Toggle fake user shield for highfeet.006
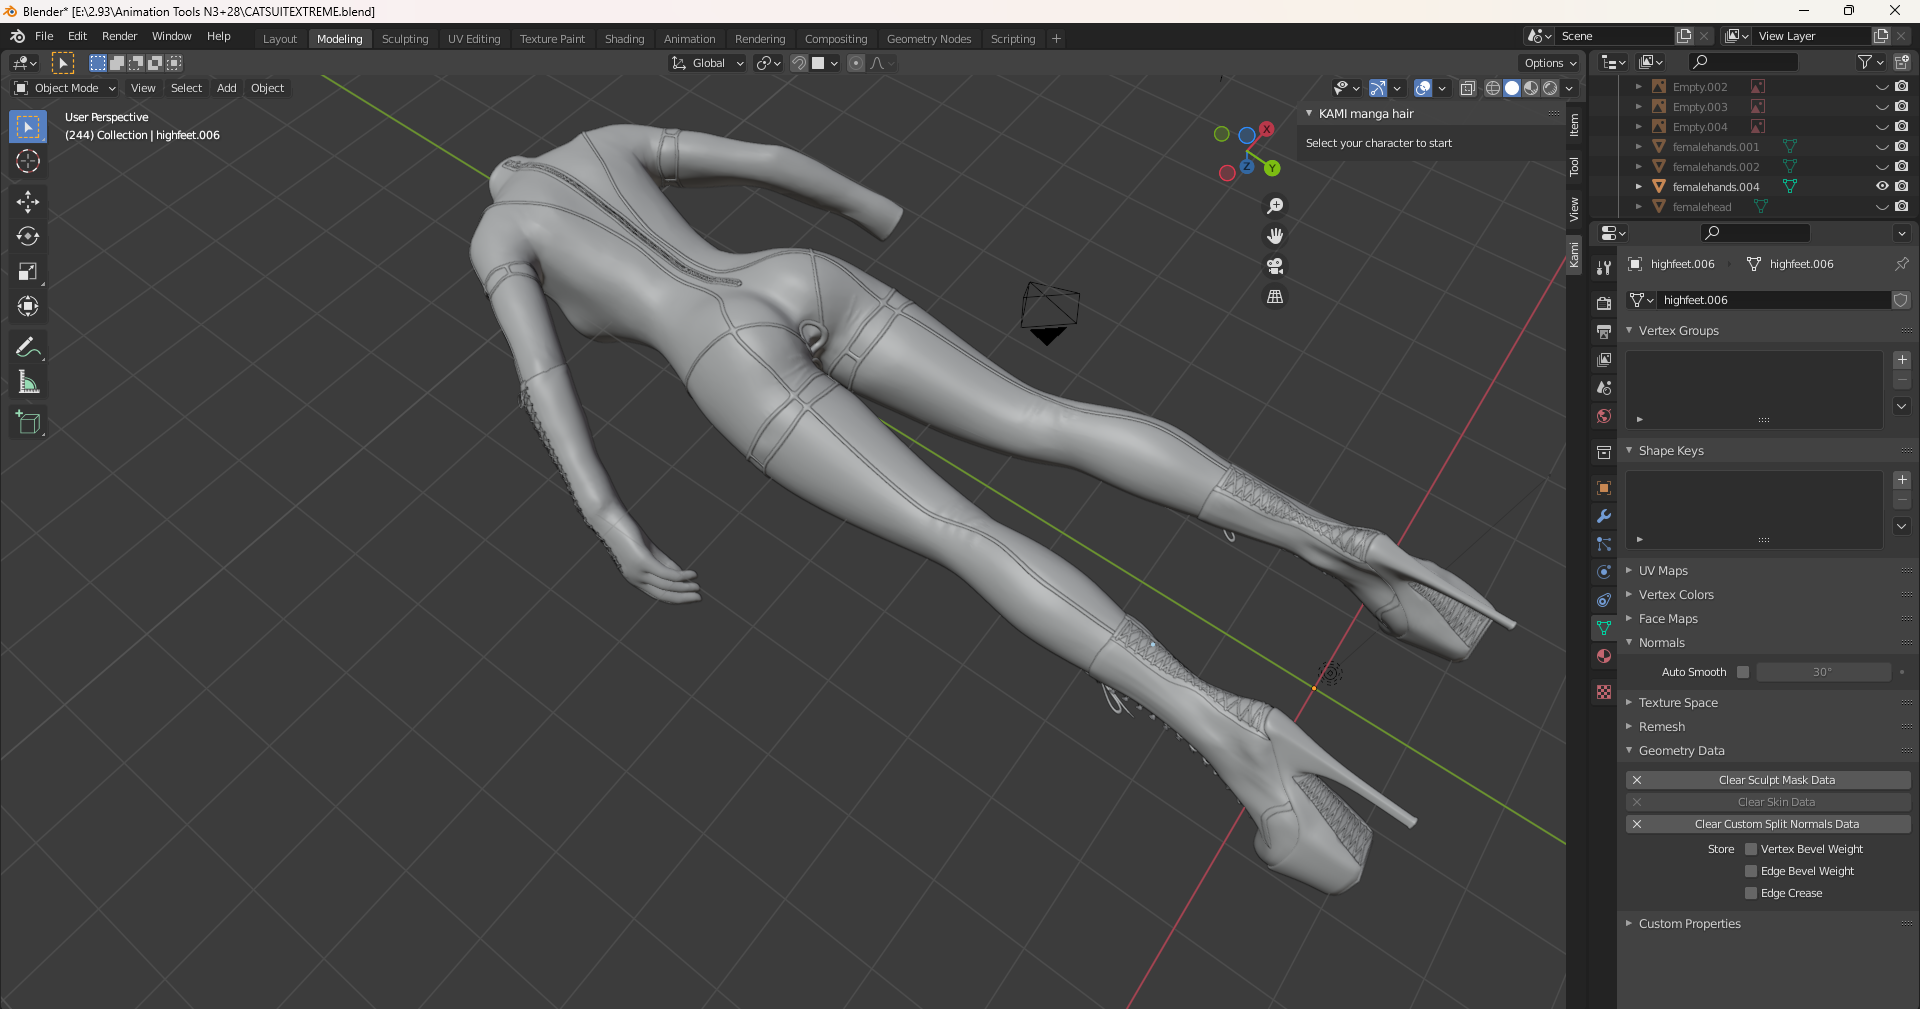1920x1009 pixels. pos(1901,300)
